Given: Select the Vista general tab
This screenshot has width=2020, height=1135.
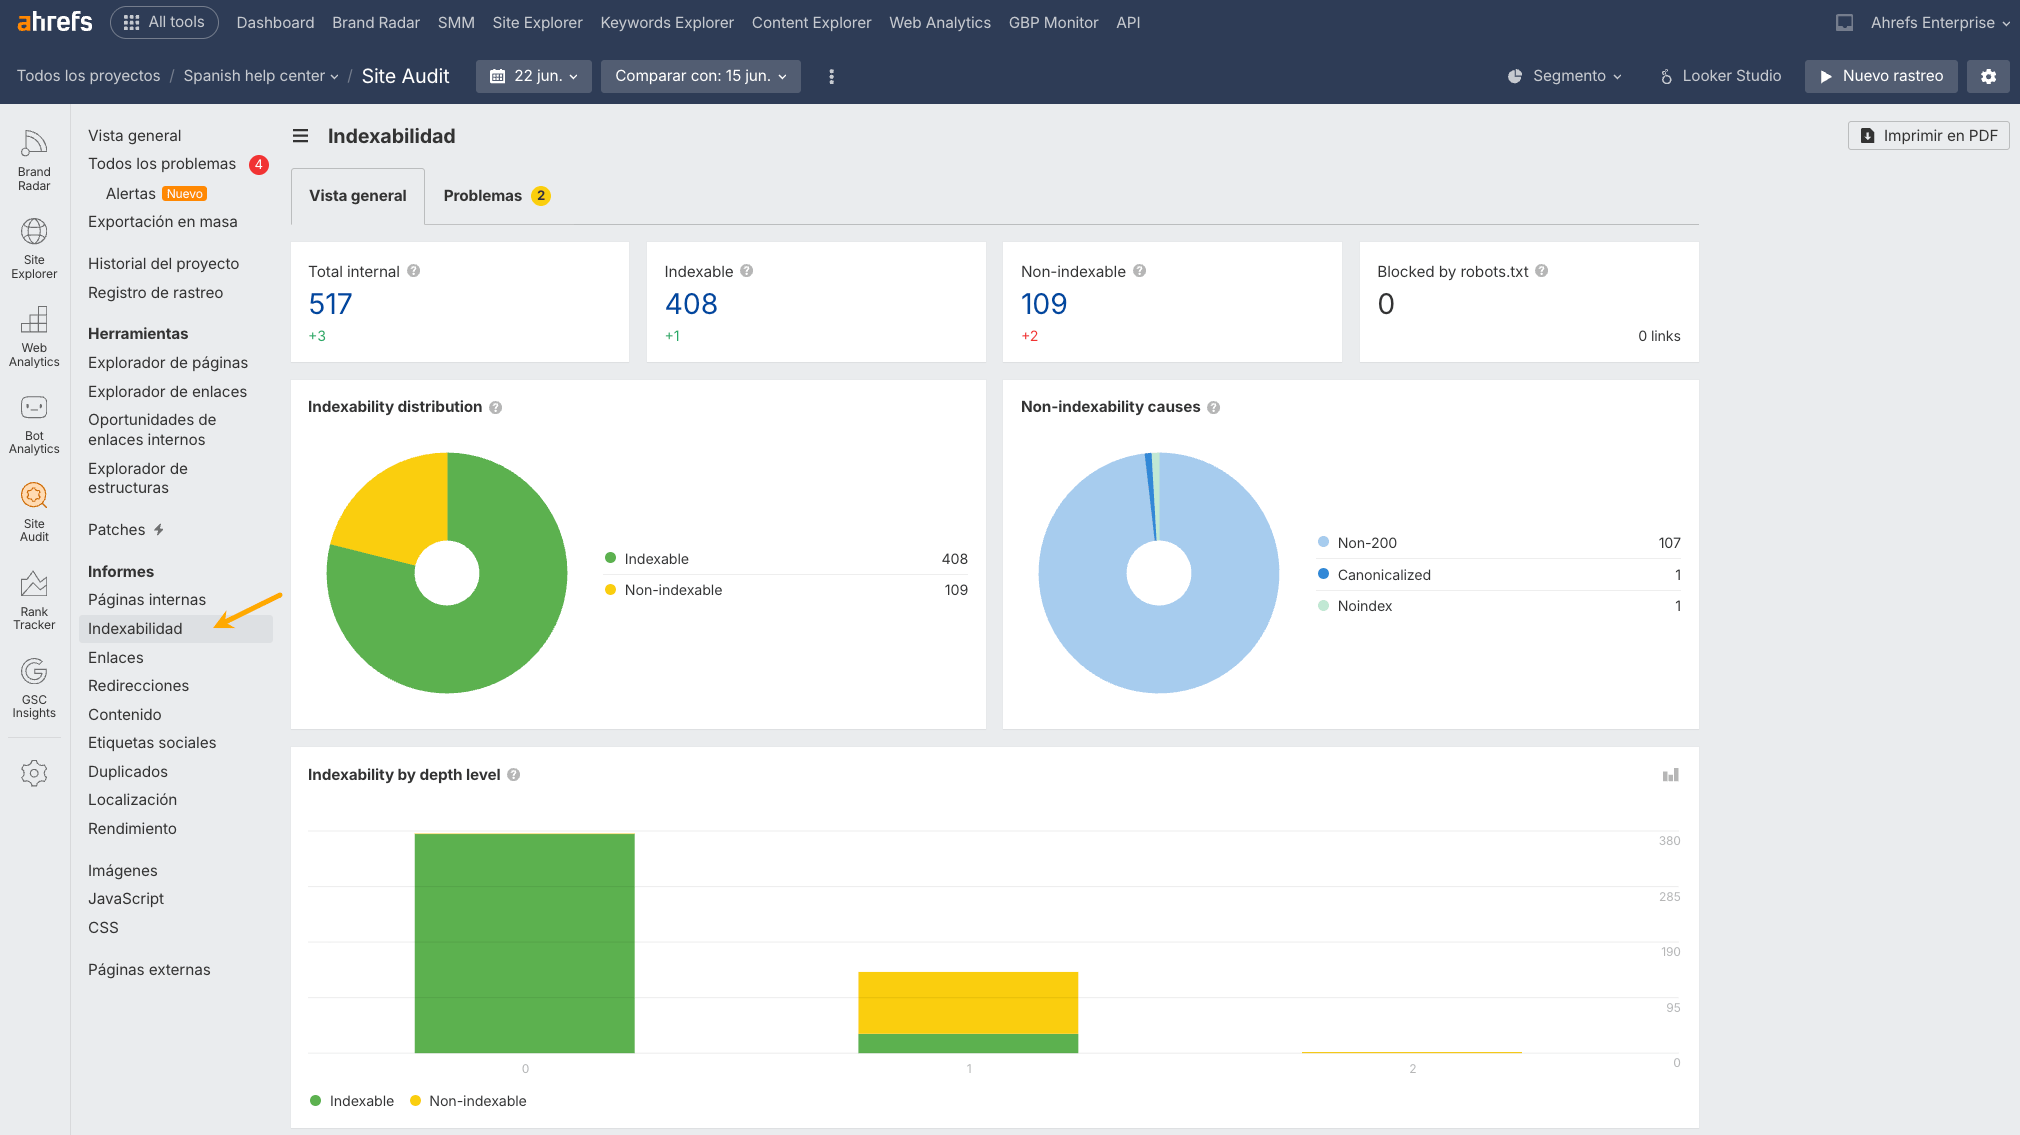Looking at the screenshot, I should 358,196.
